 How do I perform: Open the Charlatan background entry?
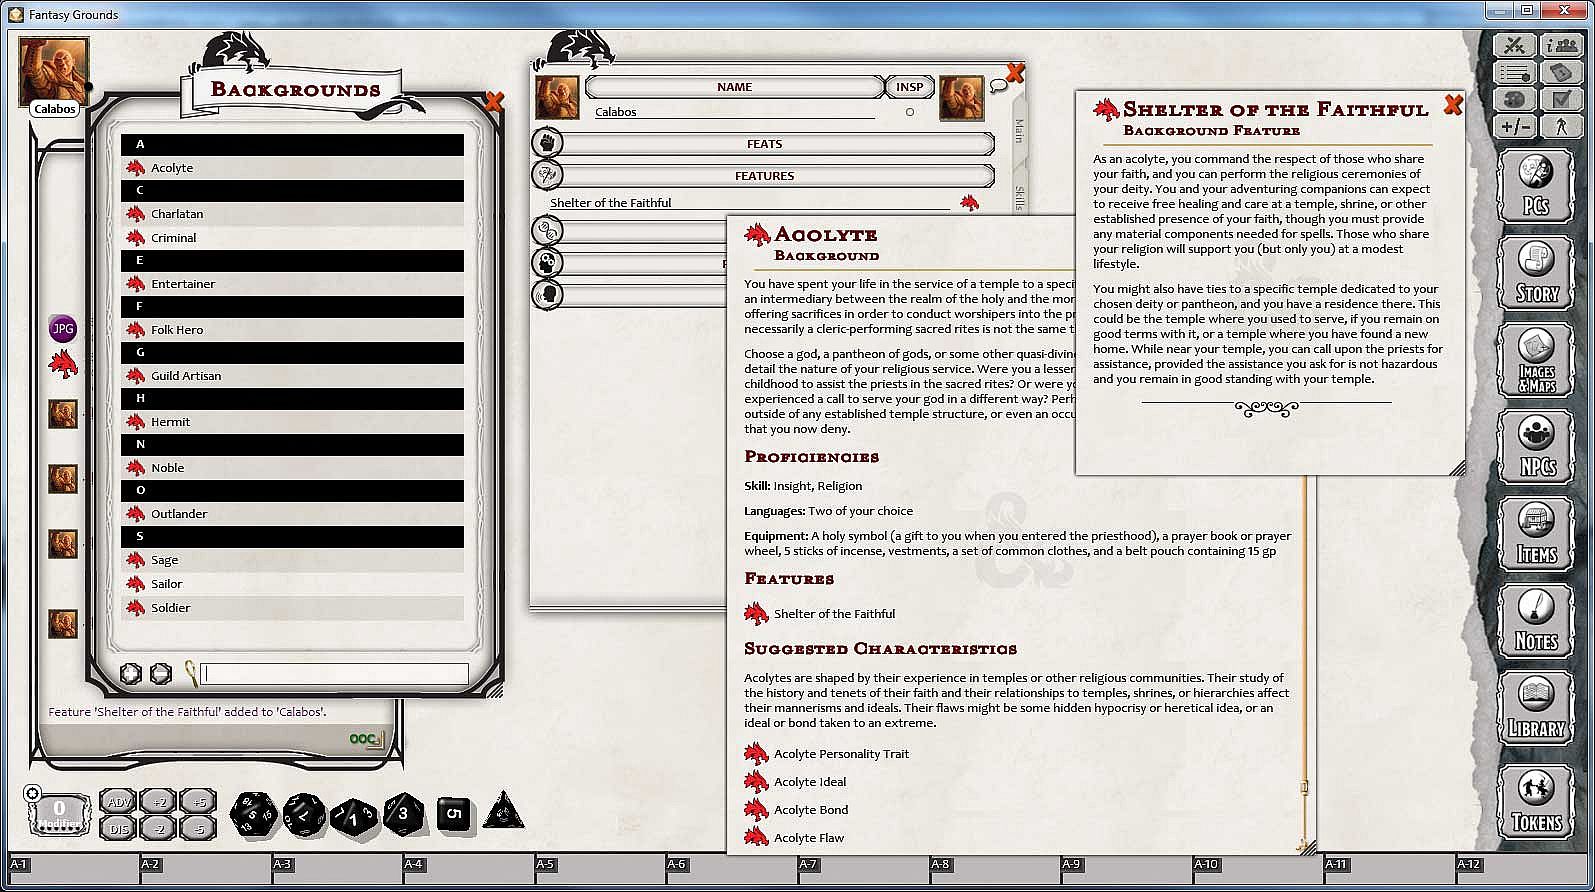point(292,214)
